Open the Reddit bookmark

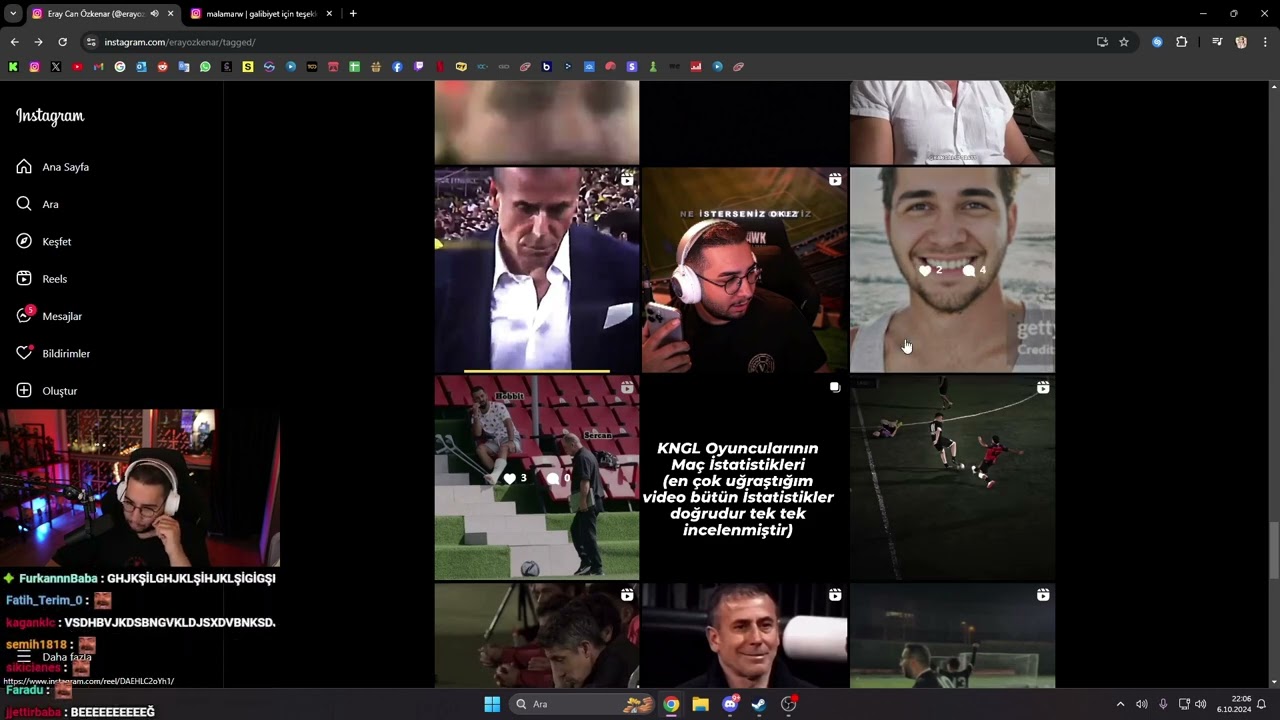point(162,67)
